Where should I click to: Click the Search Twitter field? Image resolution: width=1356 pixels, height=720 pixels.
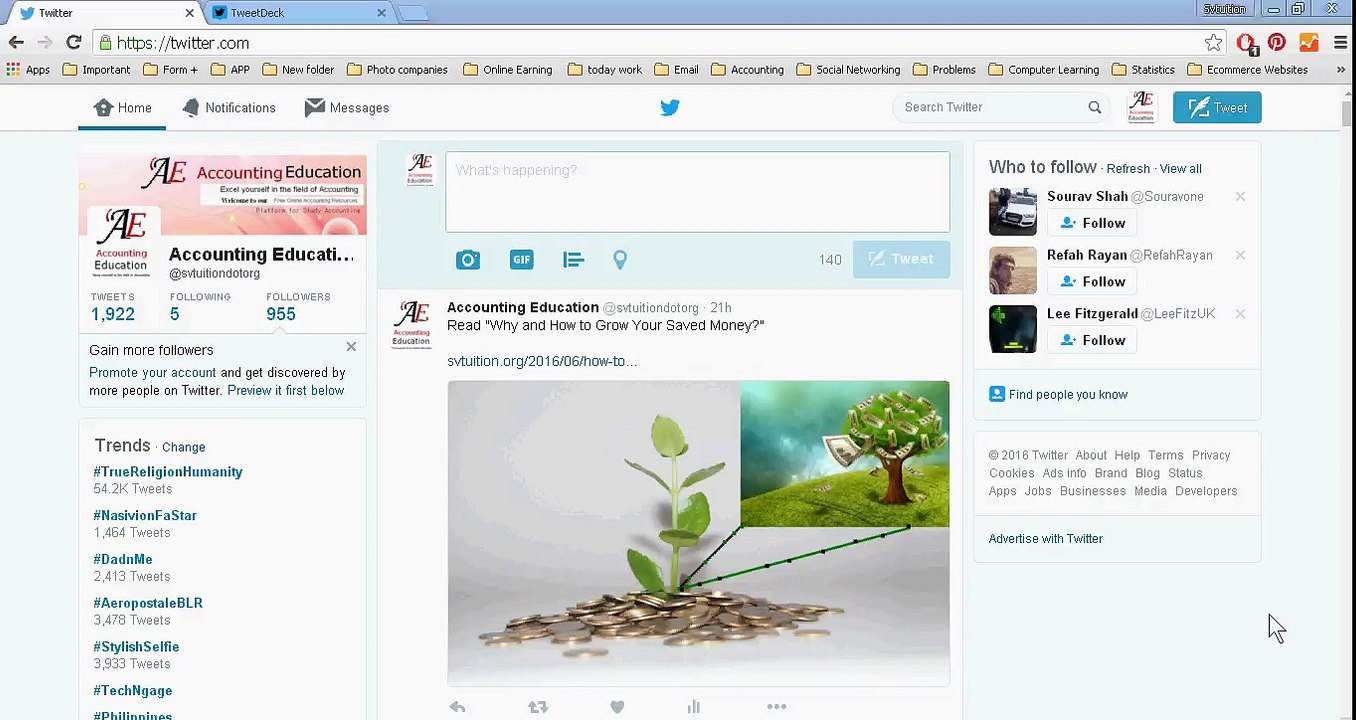990,107
